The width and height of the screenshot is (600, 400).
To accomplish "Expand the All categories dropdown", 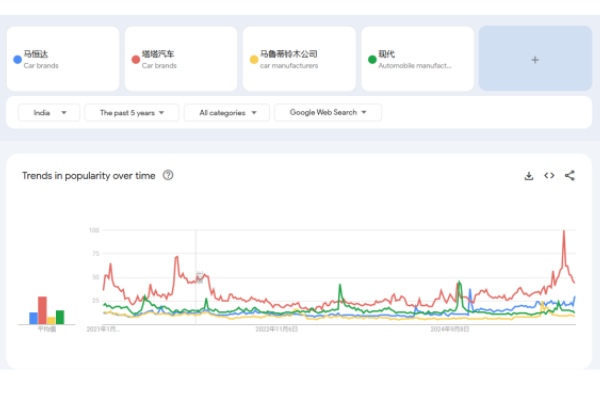I will 227,113.
